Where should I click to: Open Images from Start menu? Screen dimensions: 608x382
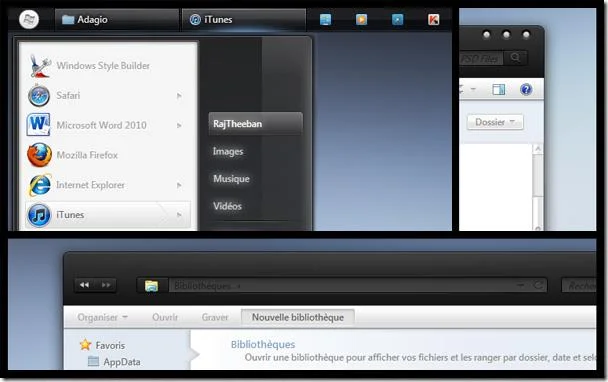pyautogui.click(x=228, y=151)
